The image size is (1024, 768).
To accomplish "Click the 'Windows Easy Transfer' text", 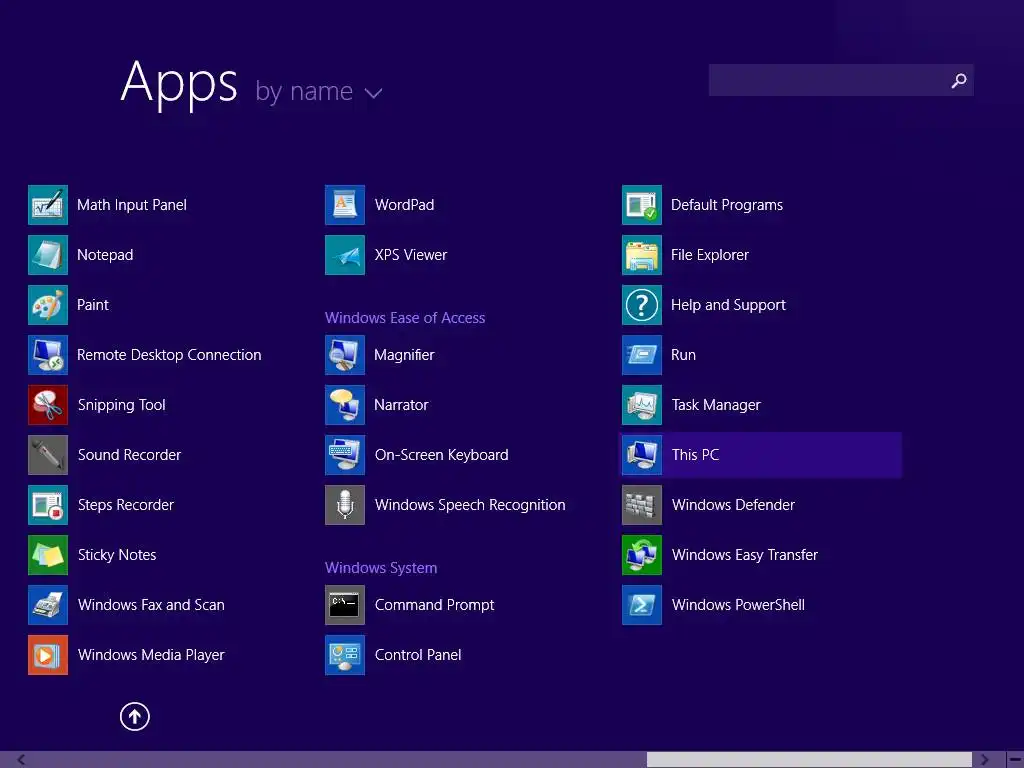I will click(x=744, y=555).
